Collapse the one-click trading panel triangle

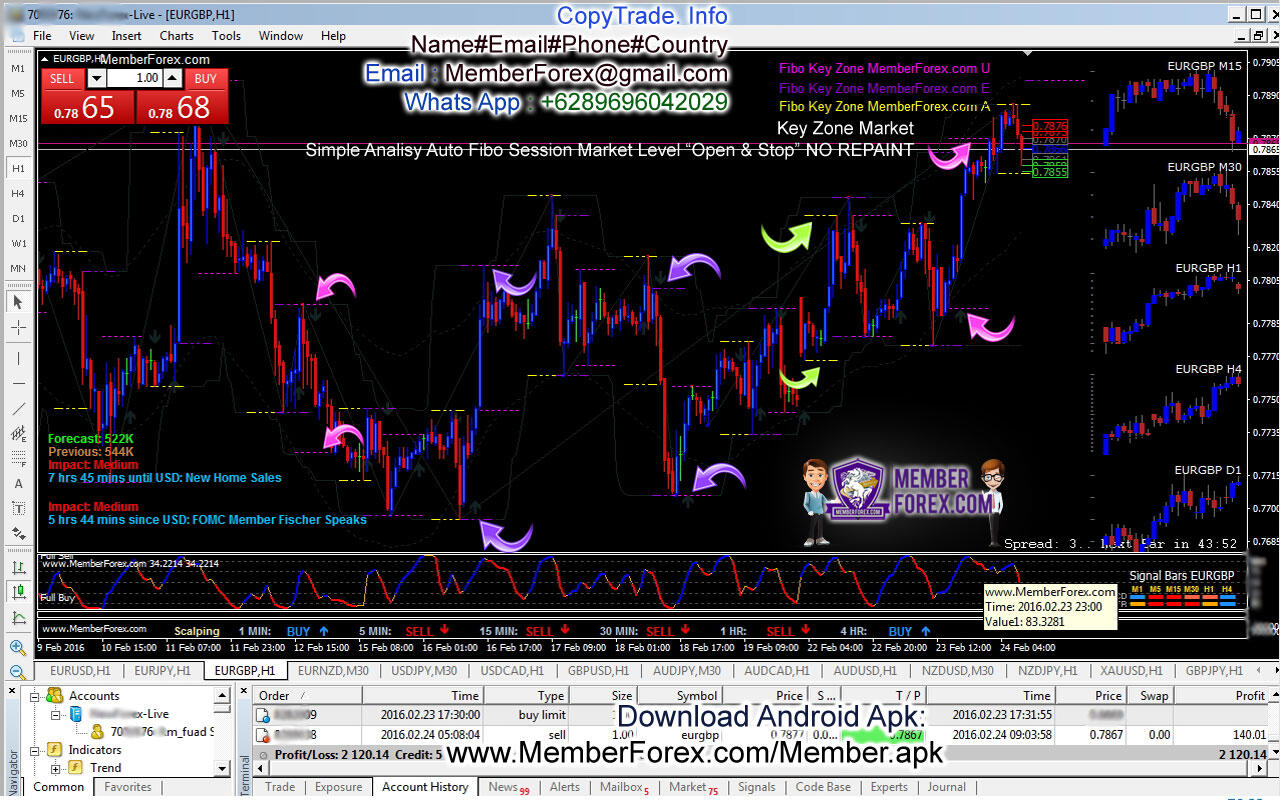pos(45,59)
